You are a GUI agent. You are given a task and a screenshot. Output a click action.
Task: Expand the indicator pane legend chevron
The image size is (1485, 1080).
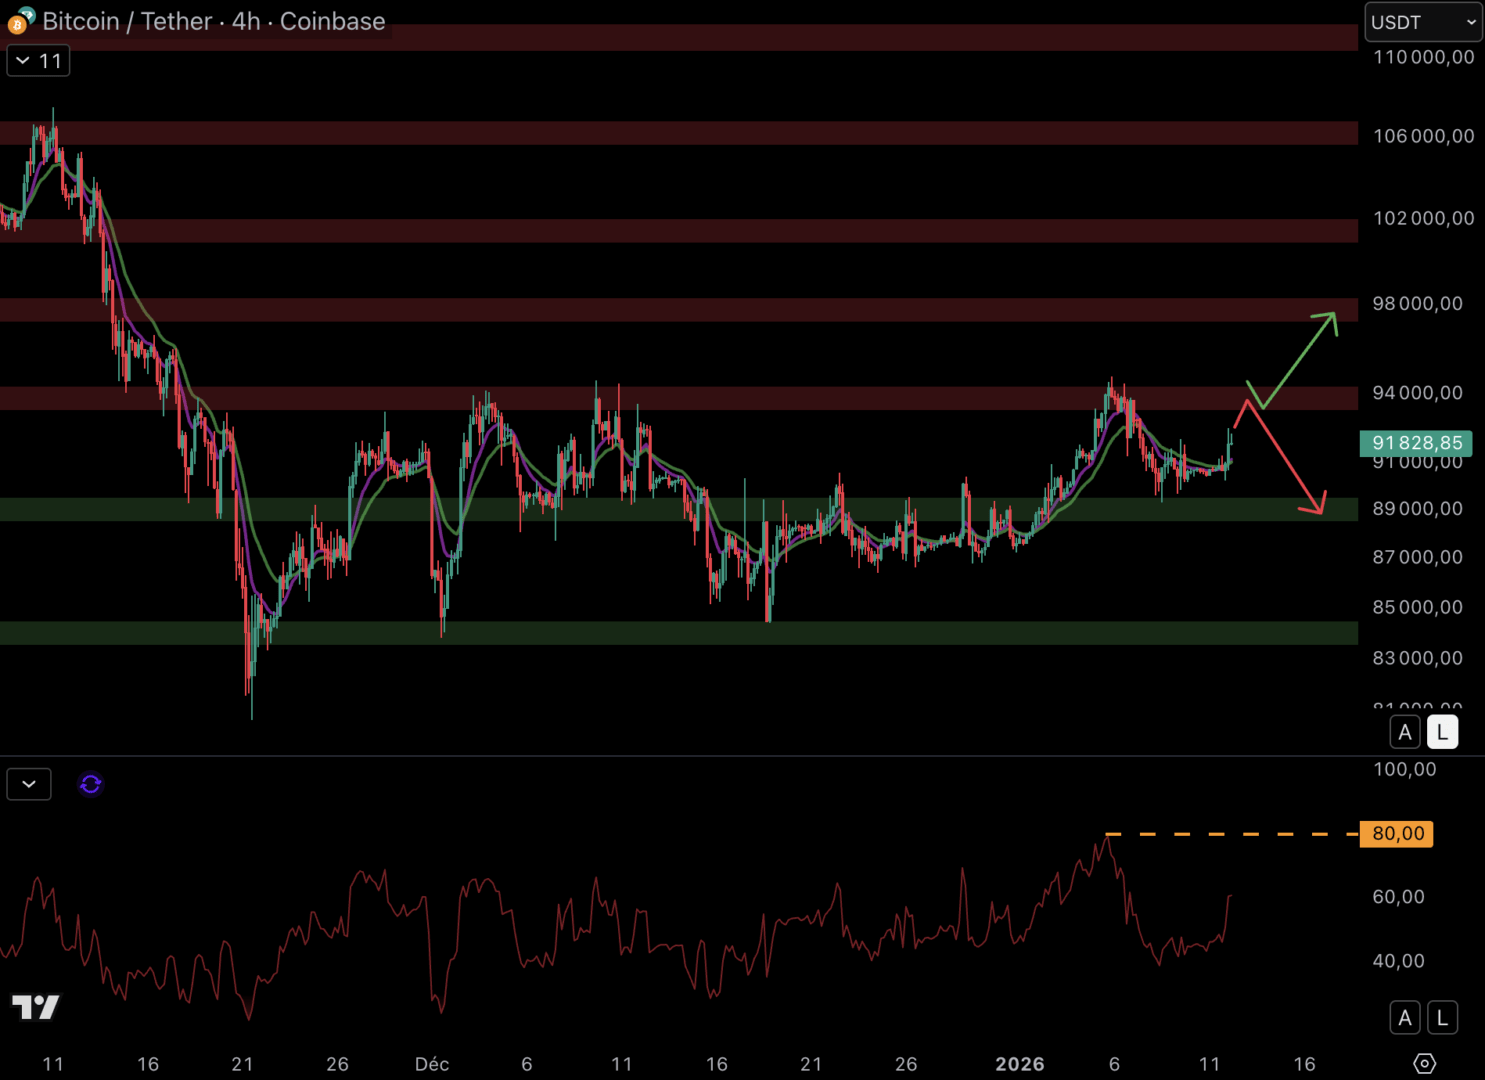29,784
